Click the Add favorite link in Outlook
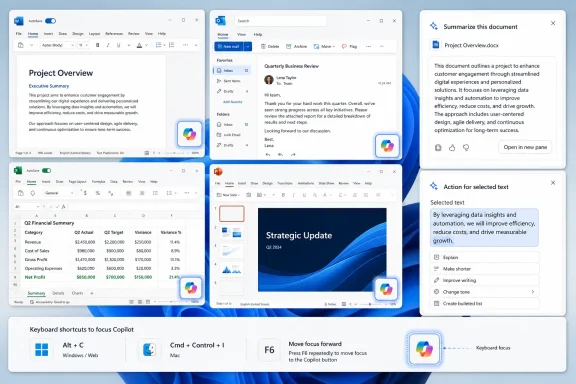This screenshot has height=384, width=576. 233,102
